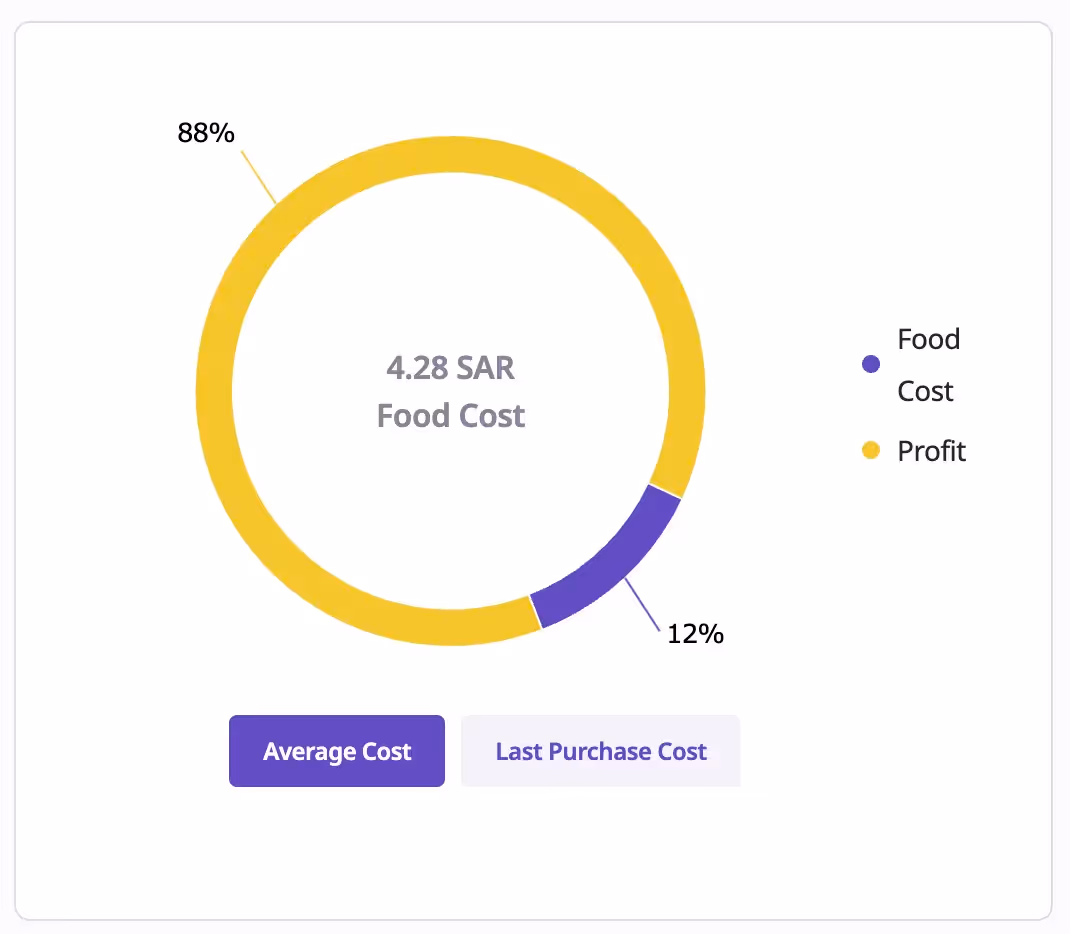Click the Food Cost center label
This screenshot has width=1070, height=934.
pyautogui.click(x=451, y=416)
